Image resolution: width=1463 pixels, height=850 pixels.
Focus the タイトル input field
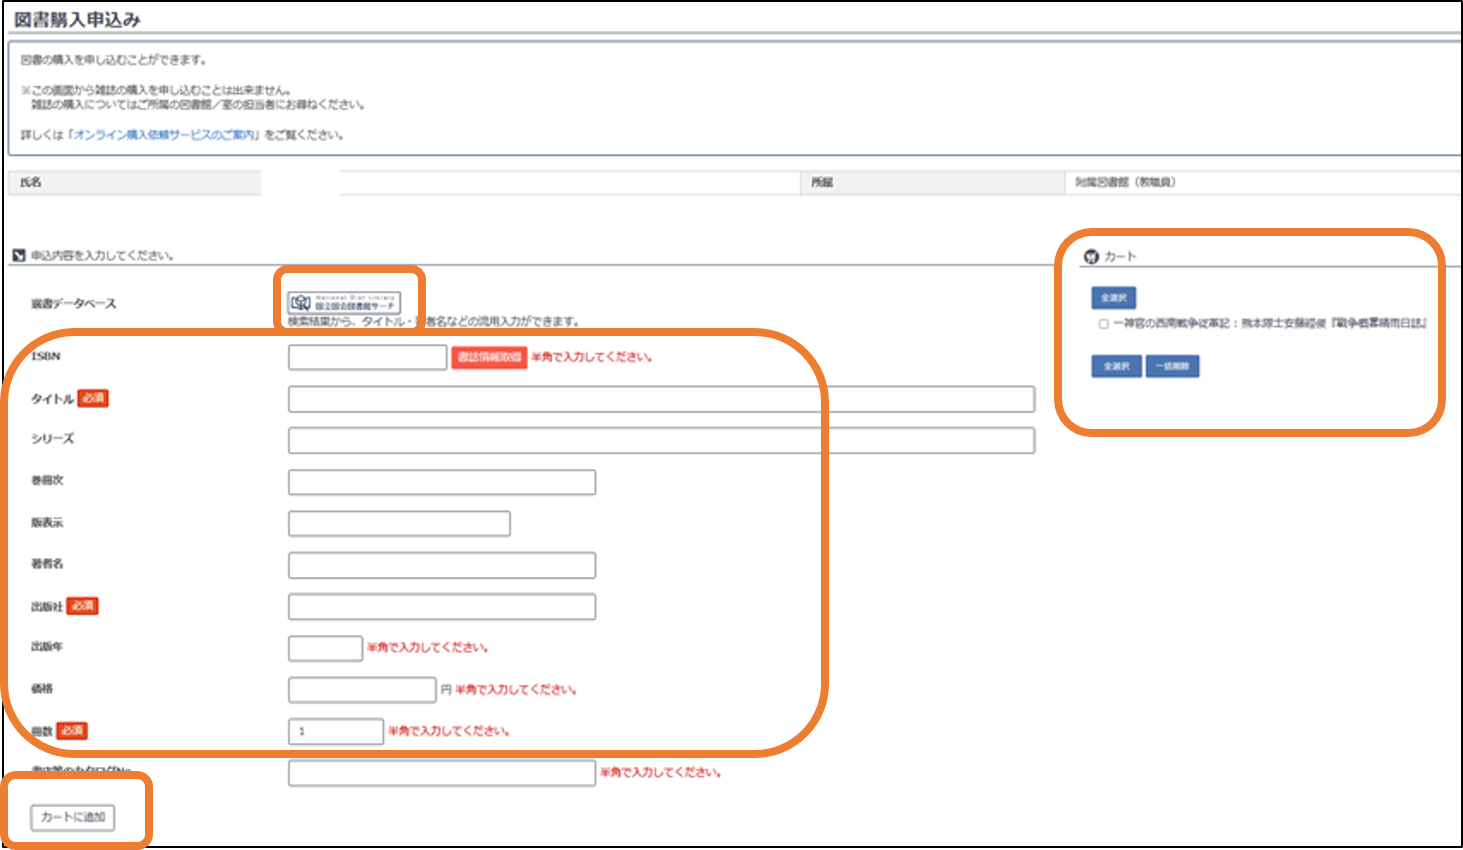[x=661, y=399]
